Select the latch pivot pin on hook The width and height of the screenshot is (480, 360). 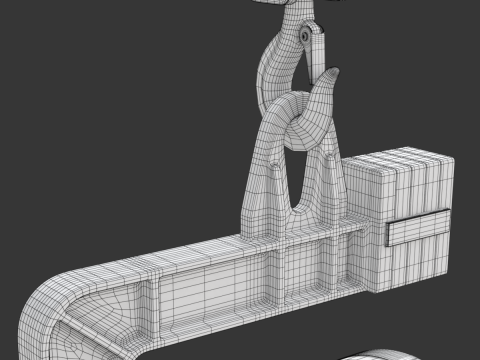click(304, 36)
